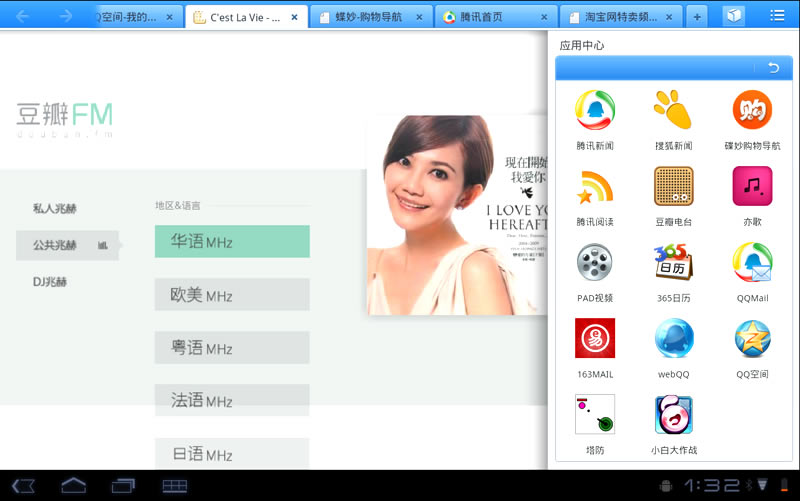Go forward with browser forward arrow
The height and width of the screenshot is (501, 800).
point(65,16)
